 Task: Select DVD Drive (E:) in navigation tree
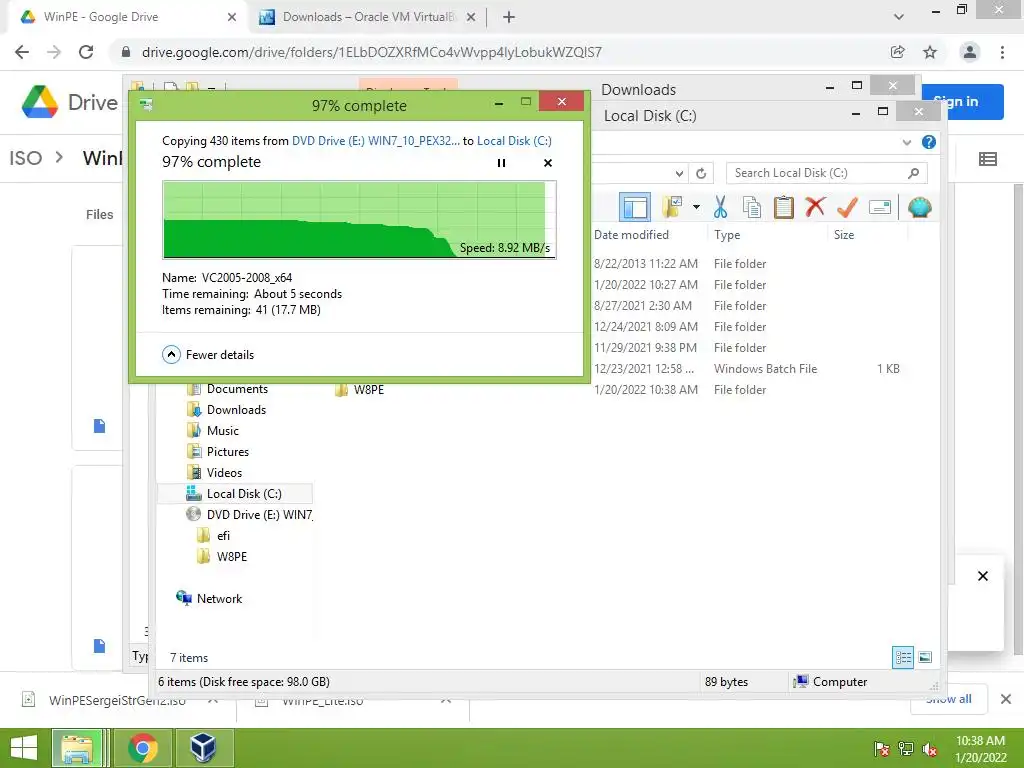pos(249,515)
